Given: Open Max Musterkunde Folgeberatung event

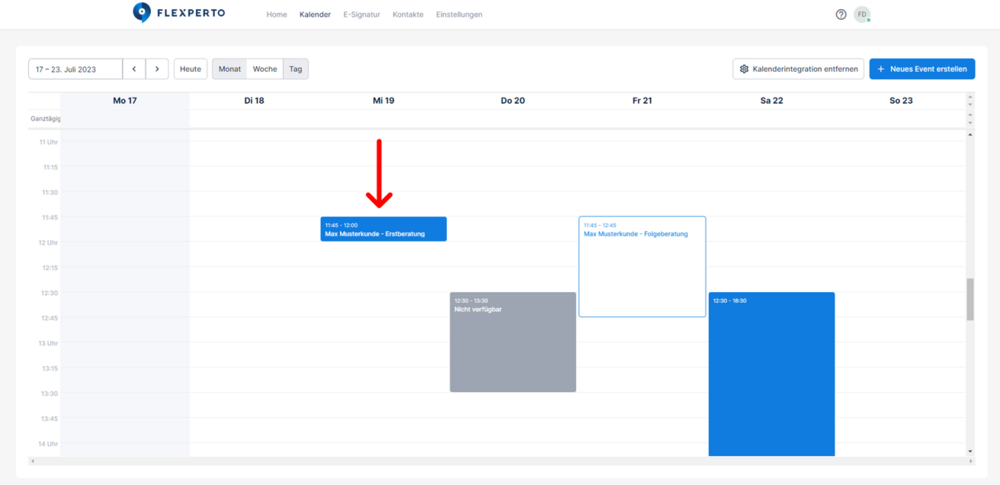Looking at the screenshot, I should [x=642, y=266].
